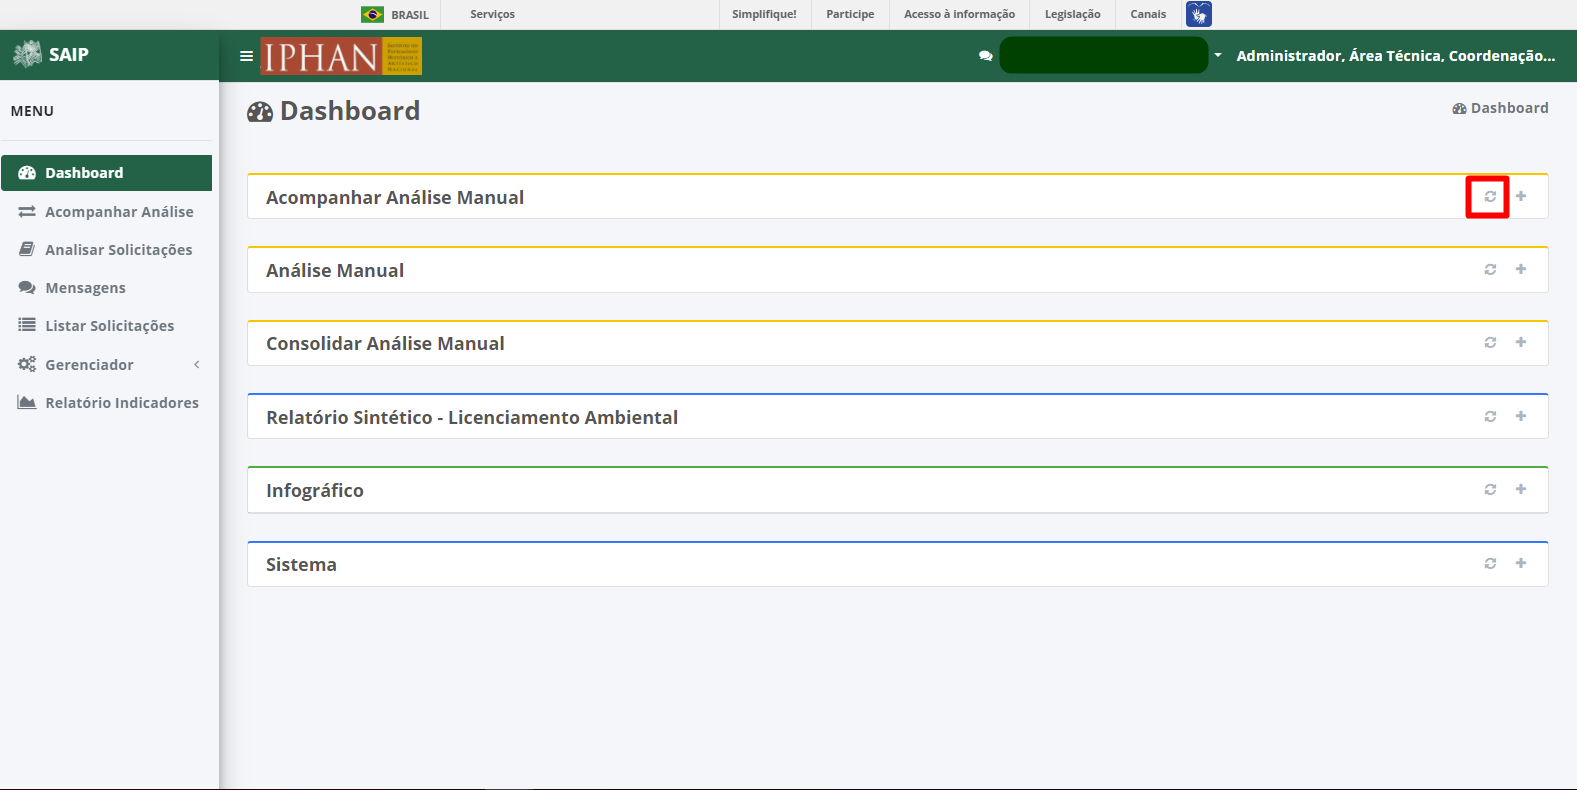This screenshot has height=790, width=1577.
Task: Open Listar Solicitações in sidebar
Action: point(106,326)
